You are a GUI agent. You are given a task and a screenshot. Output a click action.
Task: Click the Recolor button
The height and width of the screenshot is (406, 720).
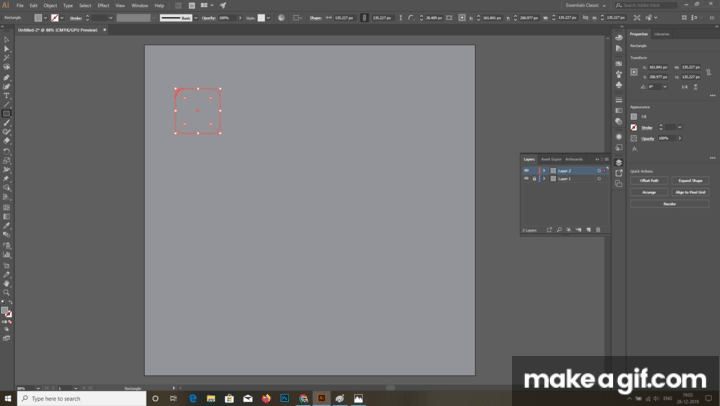669,203
